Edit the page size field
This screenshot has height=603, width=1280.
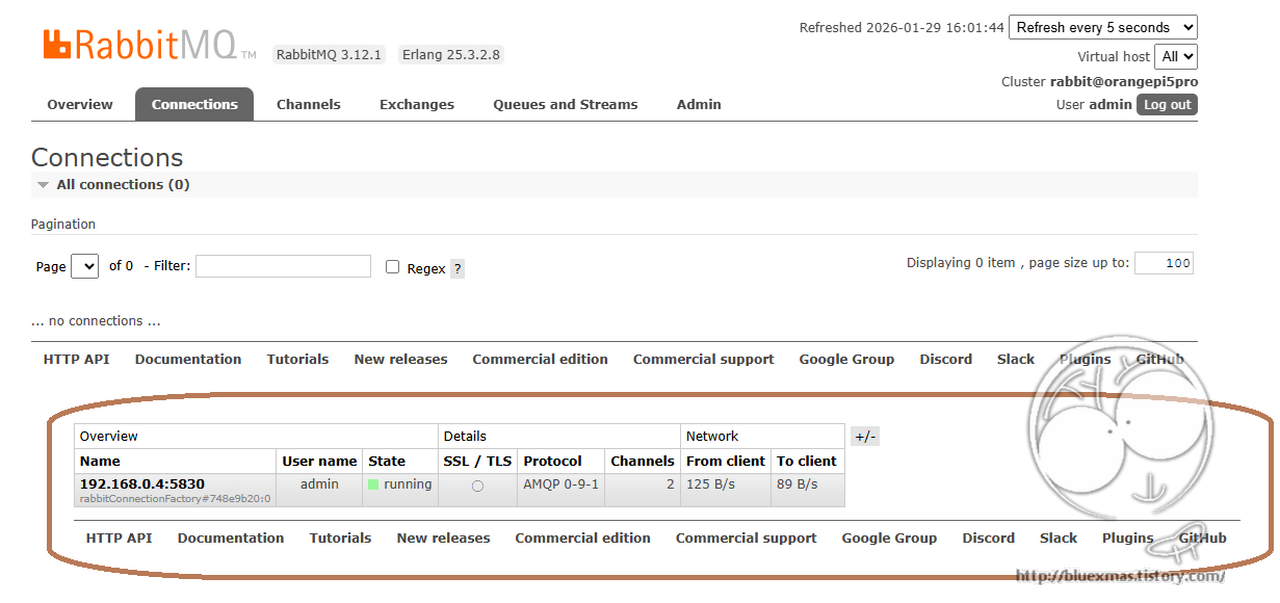coord(1164,263)
